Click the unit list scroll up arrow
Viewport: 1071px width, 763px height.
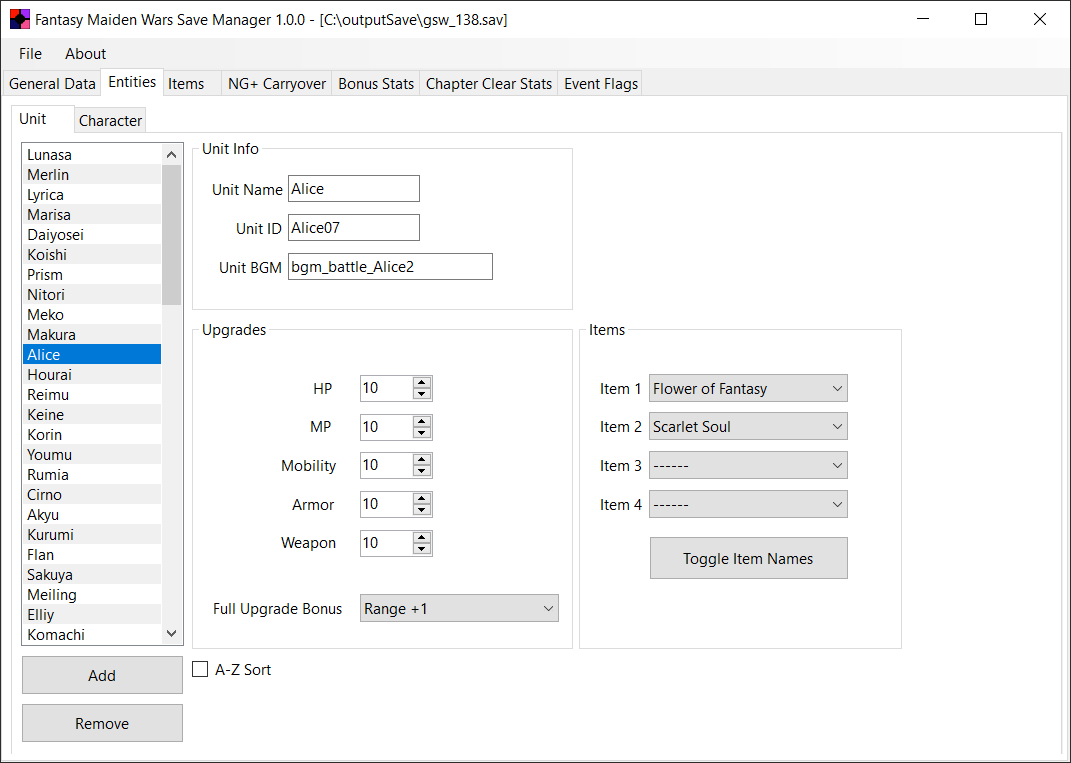pos(171,154)
